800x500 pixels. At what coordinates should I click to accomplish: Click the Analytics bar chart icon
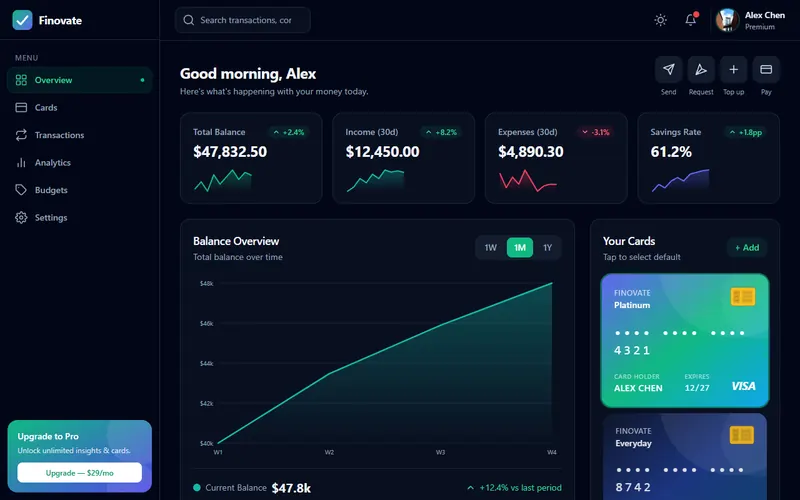pyautogui.click(x=21, y=163)
